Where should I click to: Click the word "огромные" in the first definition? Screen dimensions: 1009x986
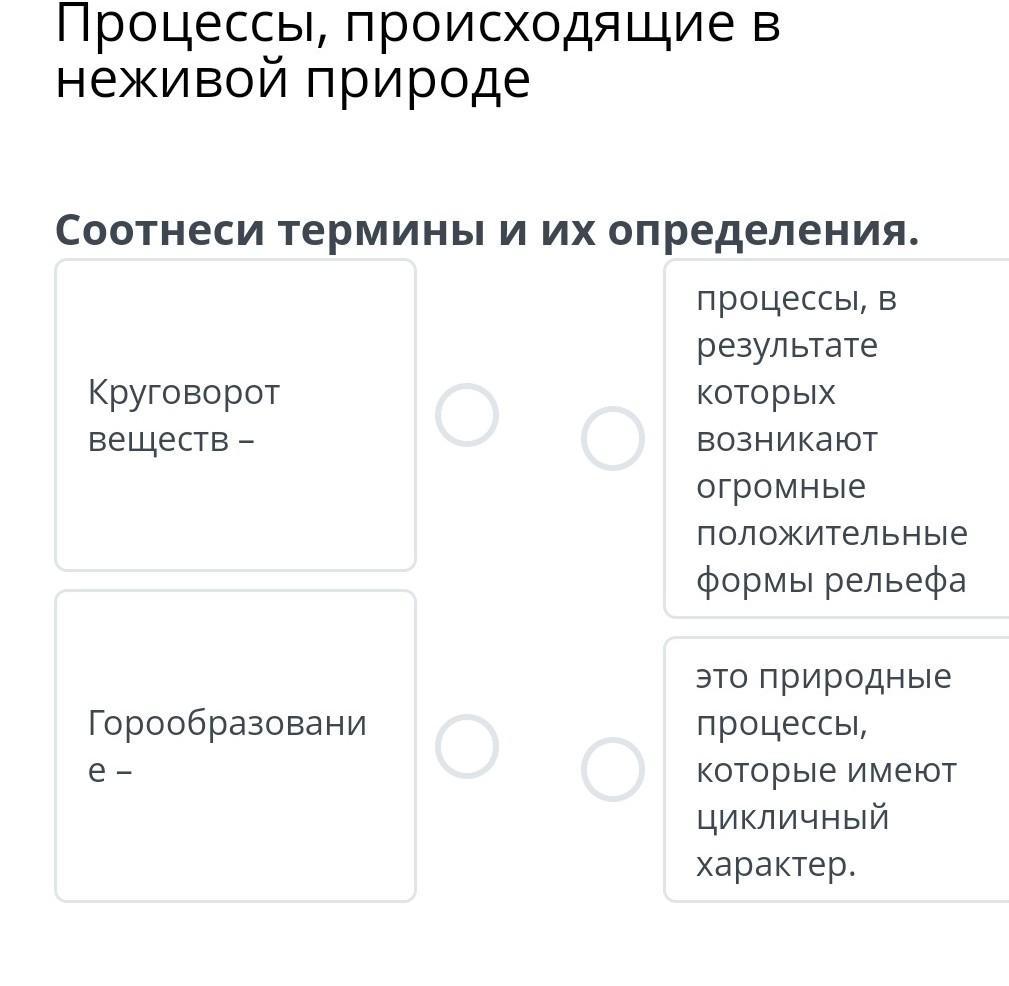click(781, 486)
